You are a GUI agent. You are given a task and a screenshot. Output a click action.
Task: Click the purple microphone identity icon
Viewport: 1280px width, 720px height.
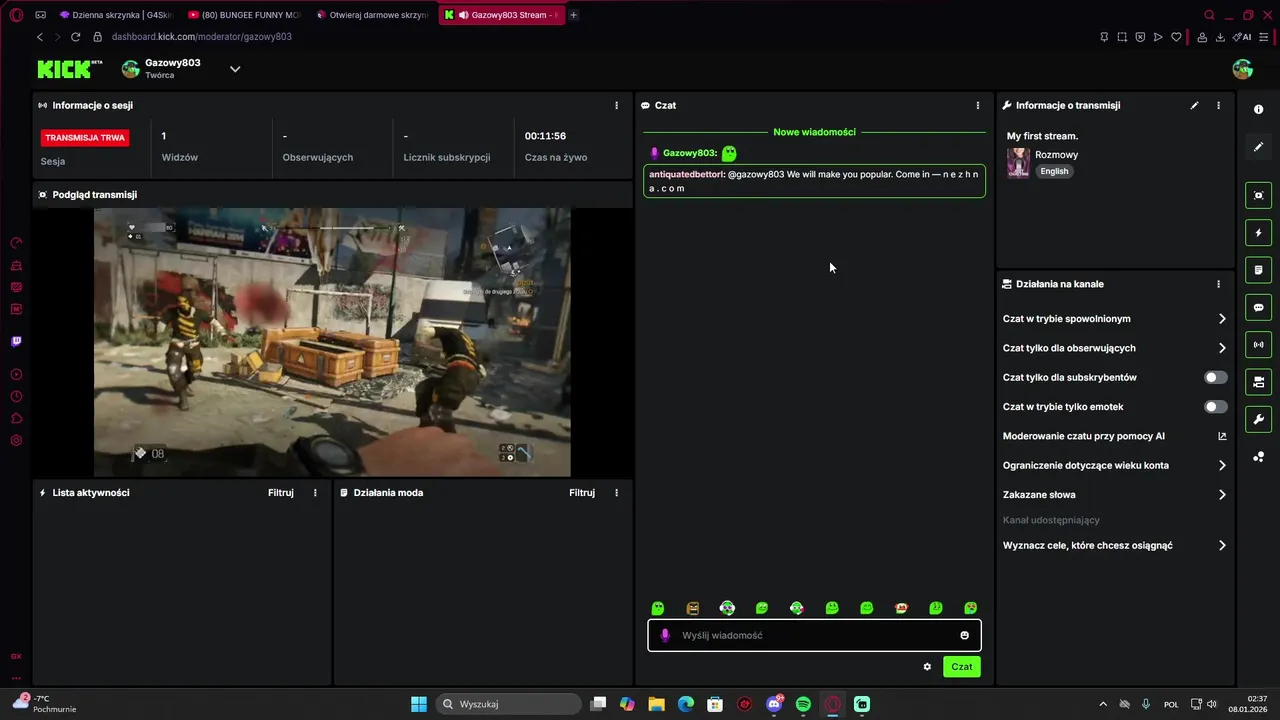665,635
